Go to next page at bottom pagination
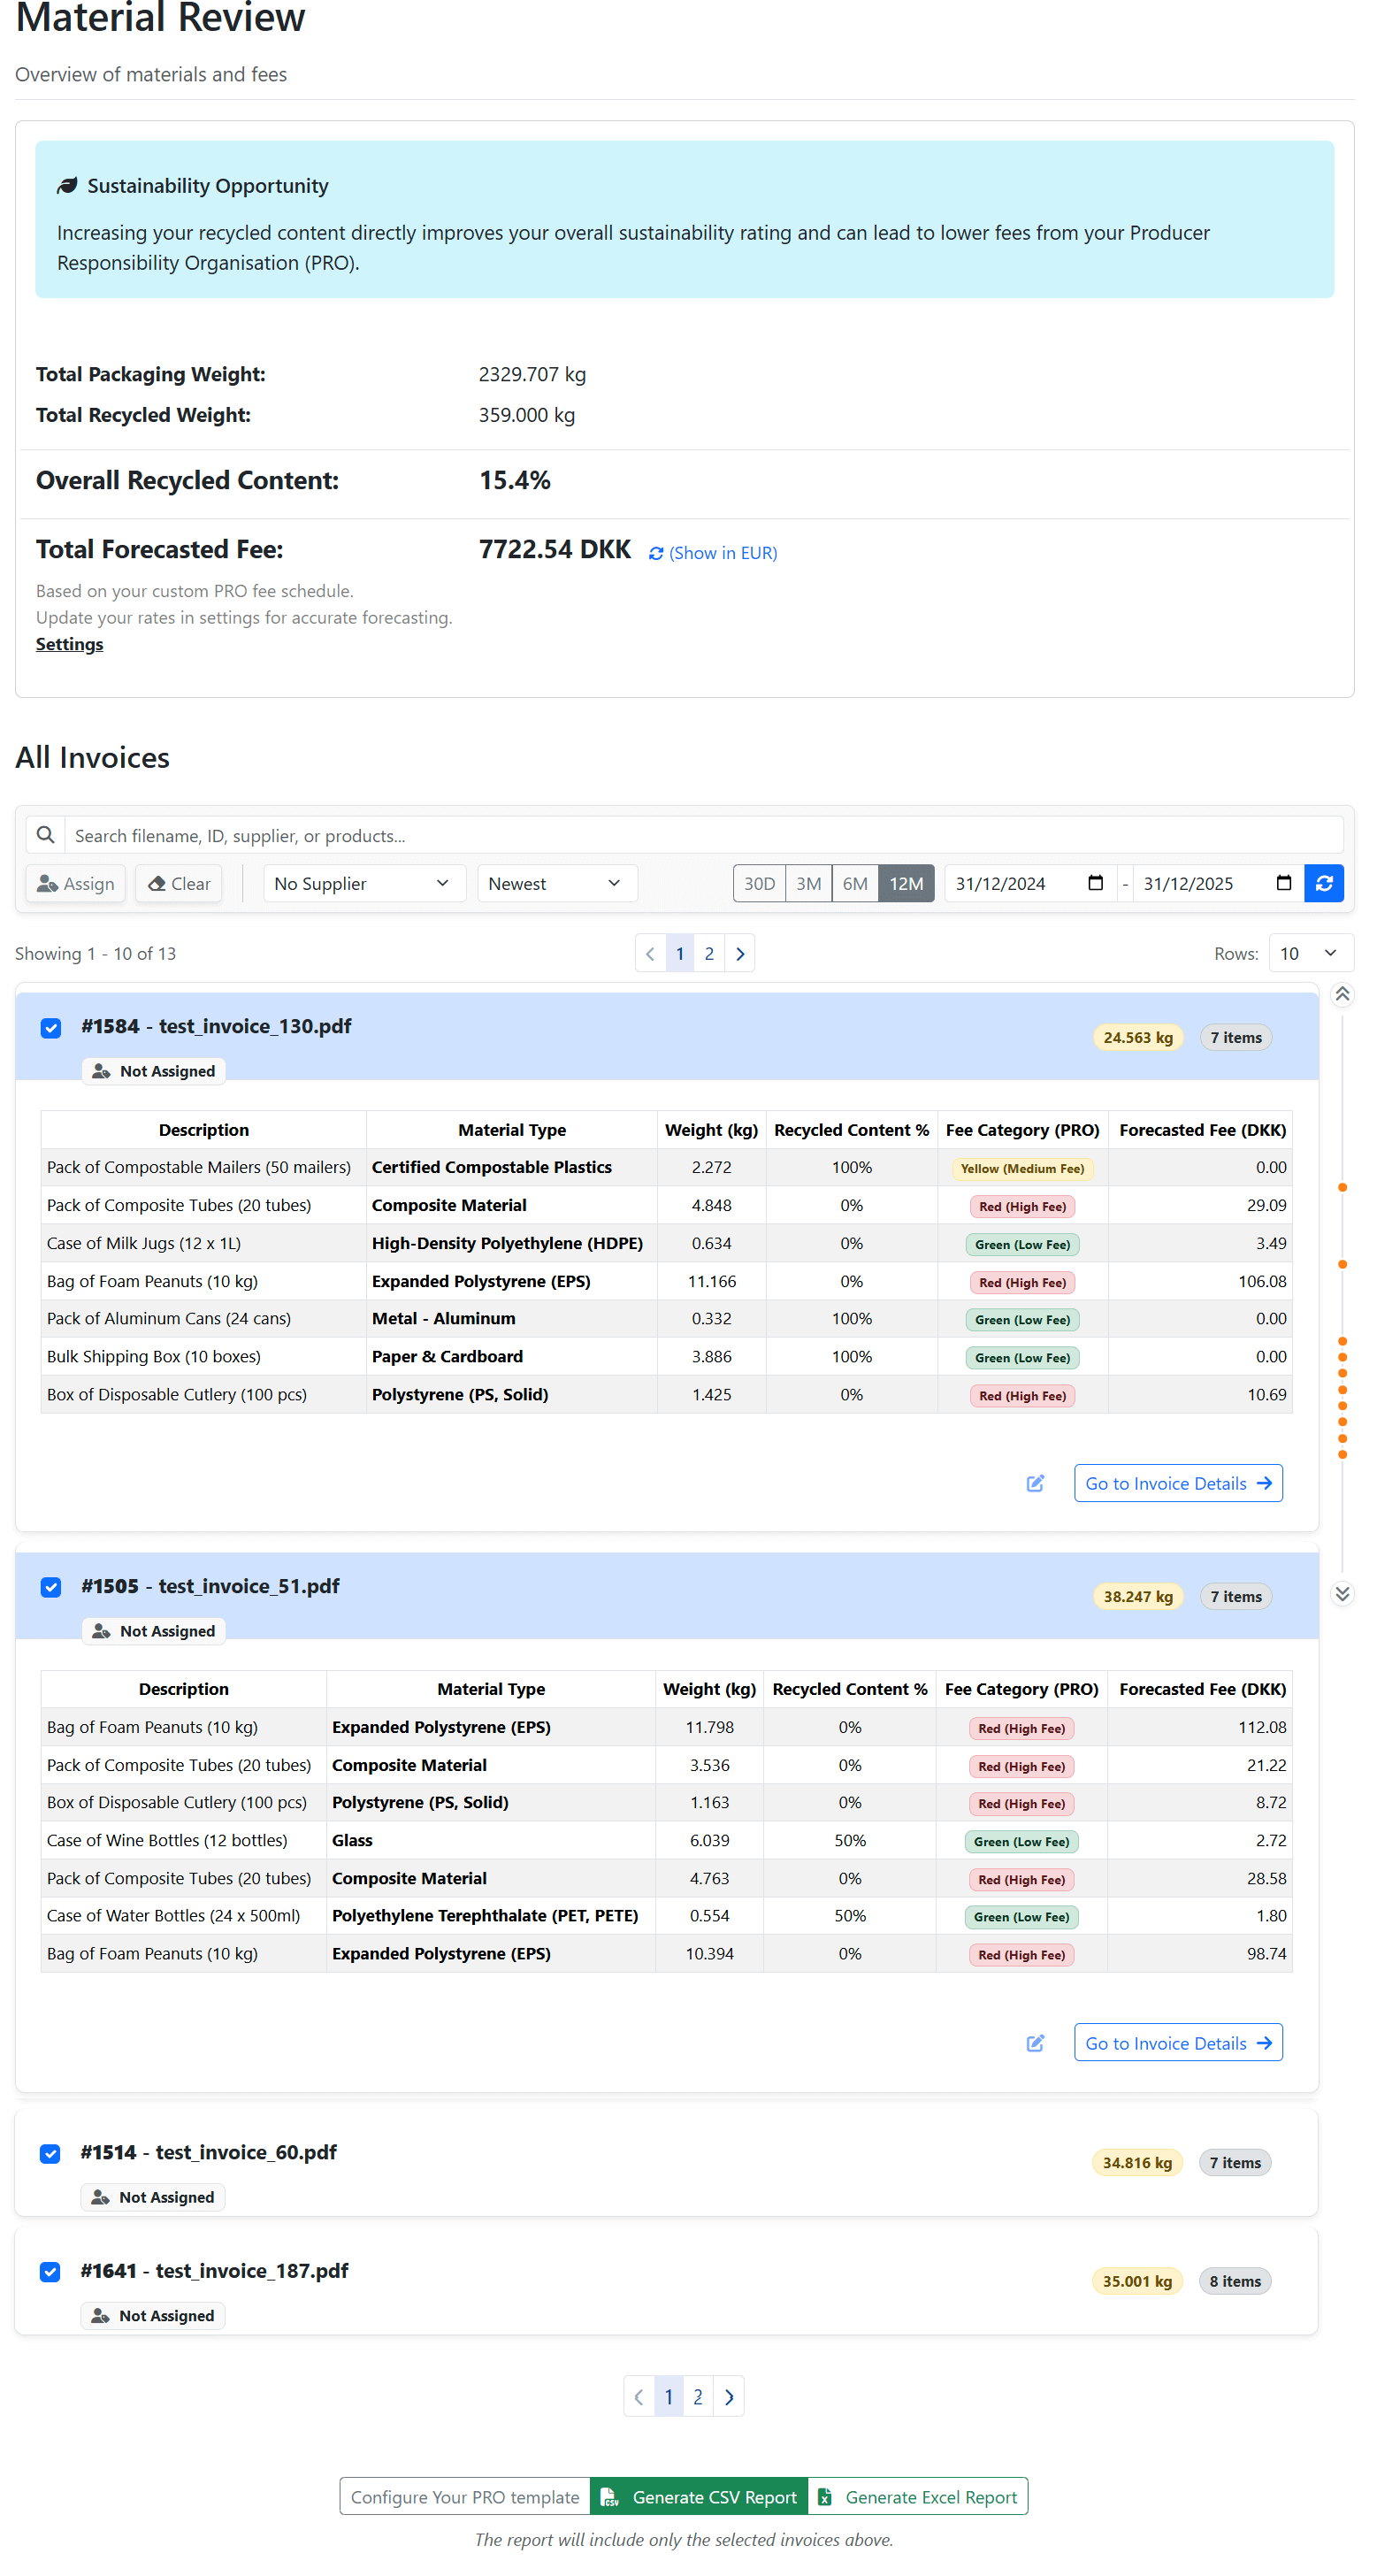This screenshot has height=2576, width=1377. click(729, 2397)
